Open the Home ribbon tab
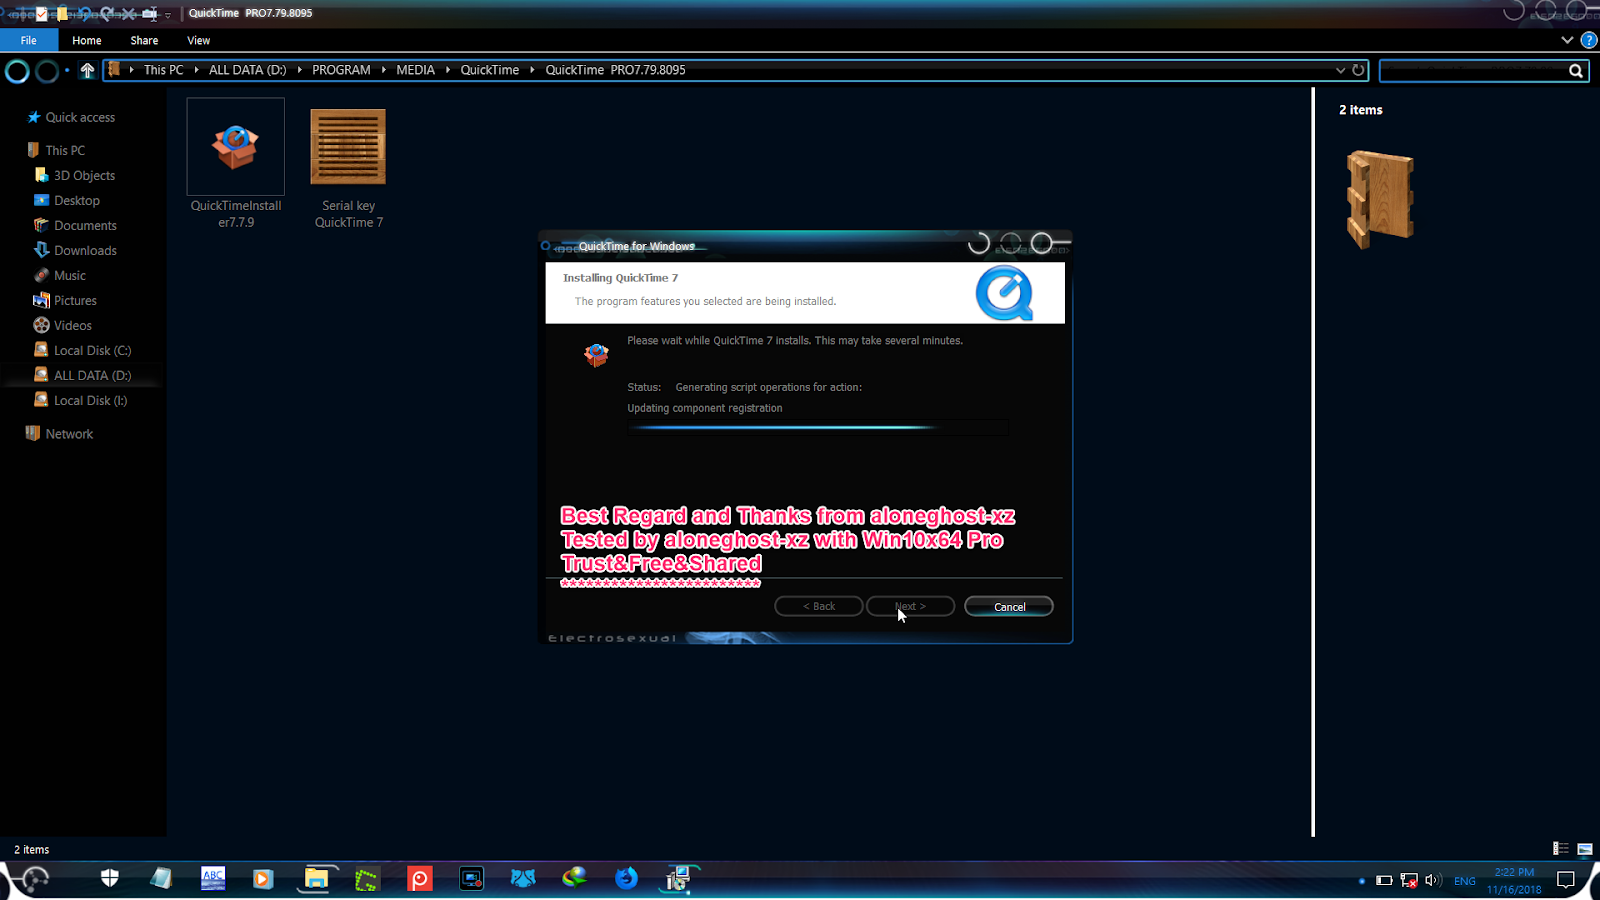Image resolution: width=1600 pixels, height=900 pixels. coord(87,40)
